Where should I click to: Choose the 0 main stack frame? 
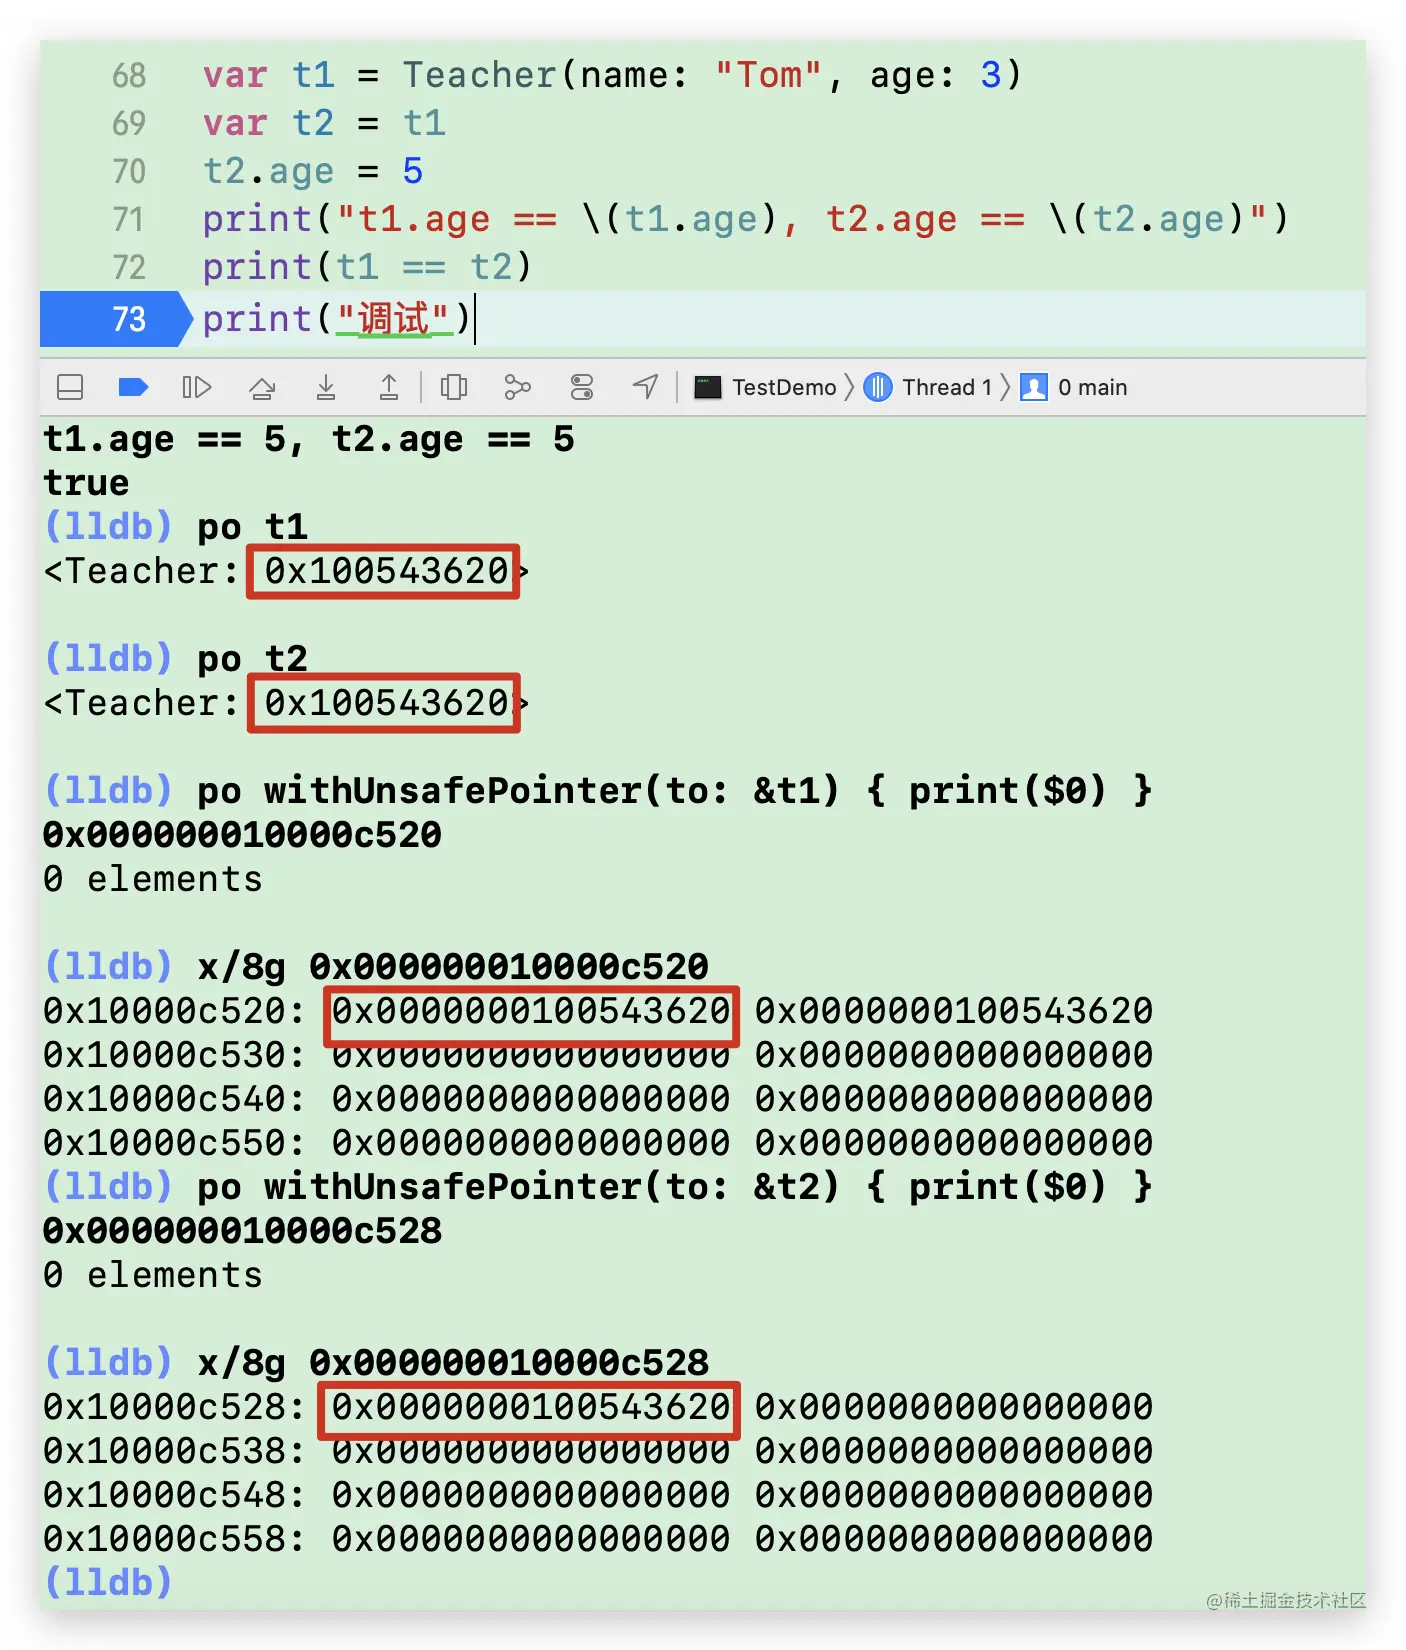(1074, 387)
